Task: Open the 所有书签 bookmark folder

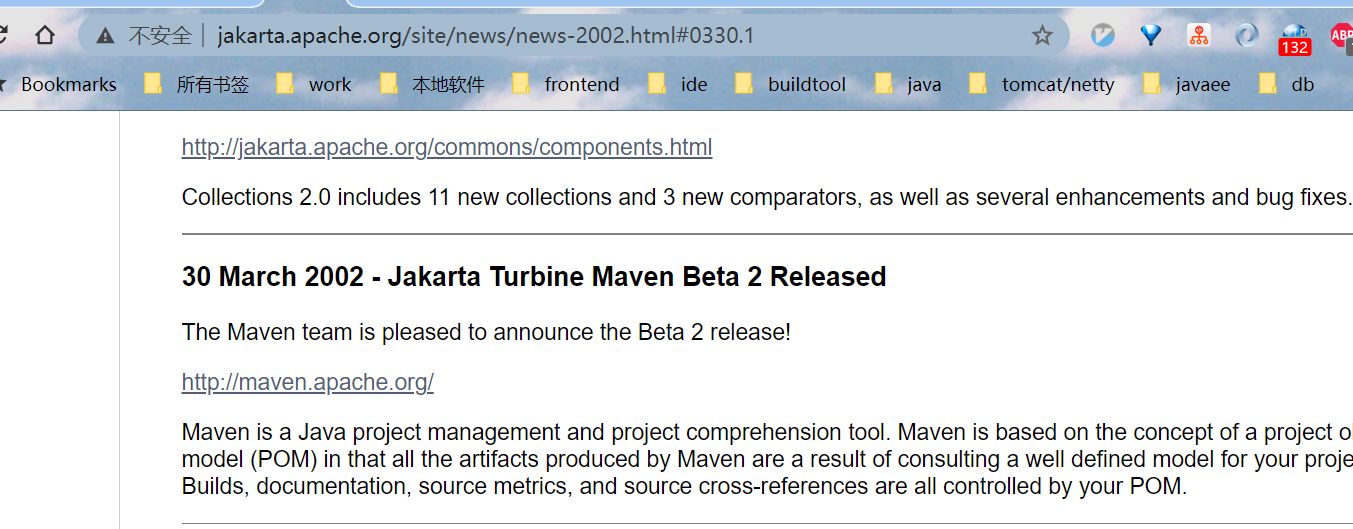Action: click(196, 85)
